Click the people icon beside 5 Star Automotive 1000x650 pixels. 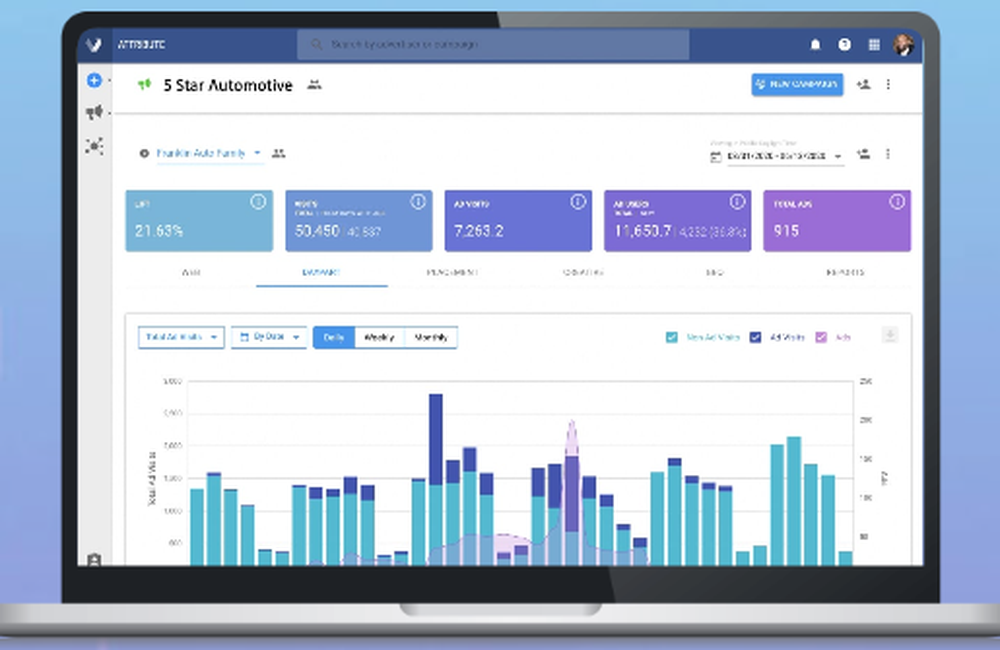tap(314, 84)
